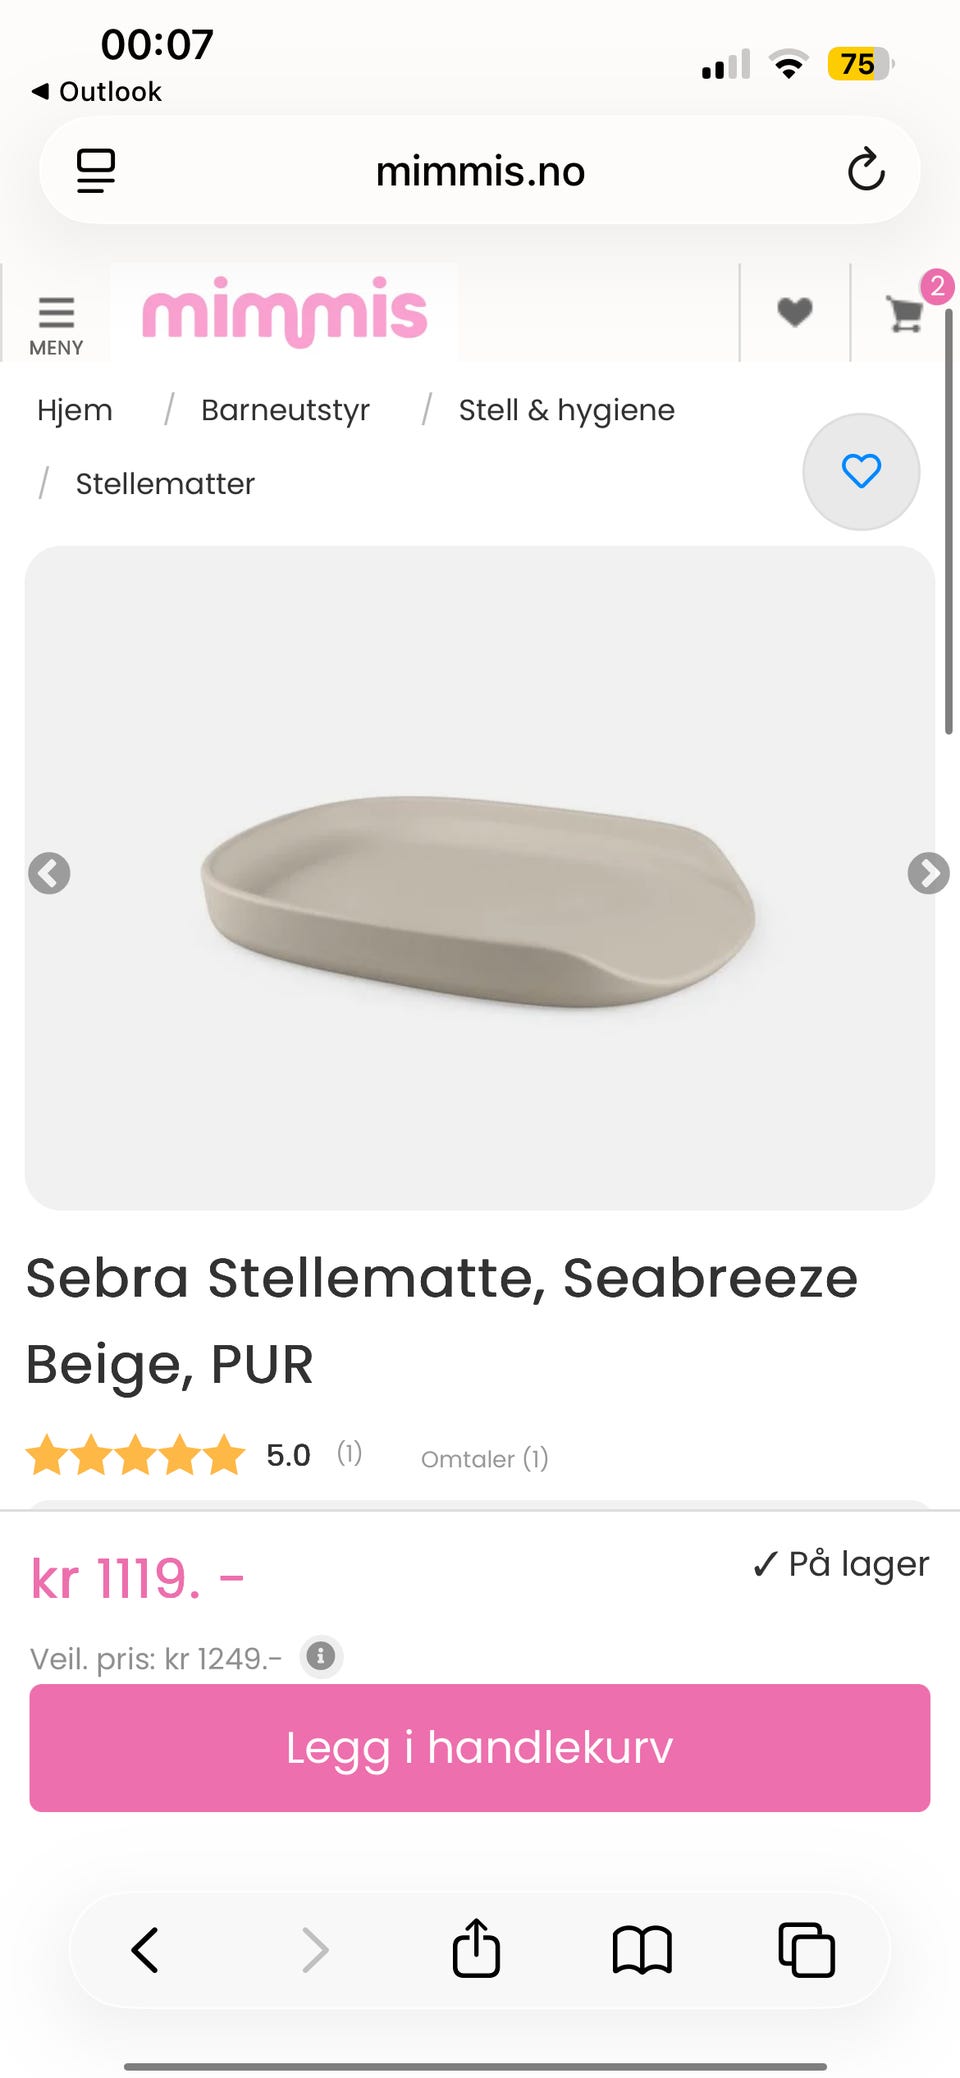Add product with Legg i handlekurv
The width and height of the screenshot is (960, 2078).
[480, 1748]
